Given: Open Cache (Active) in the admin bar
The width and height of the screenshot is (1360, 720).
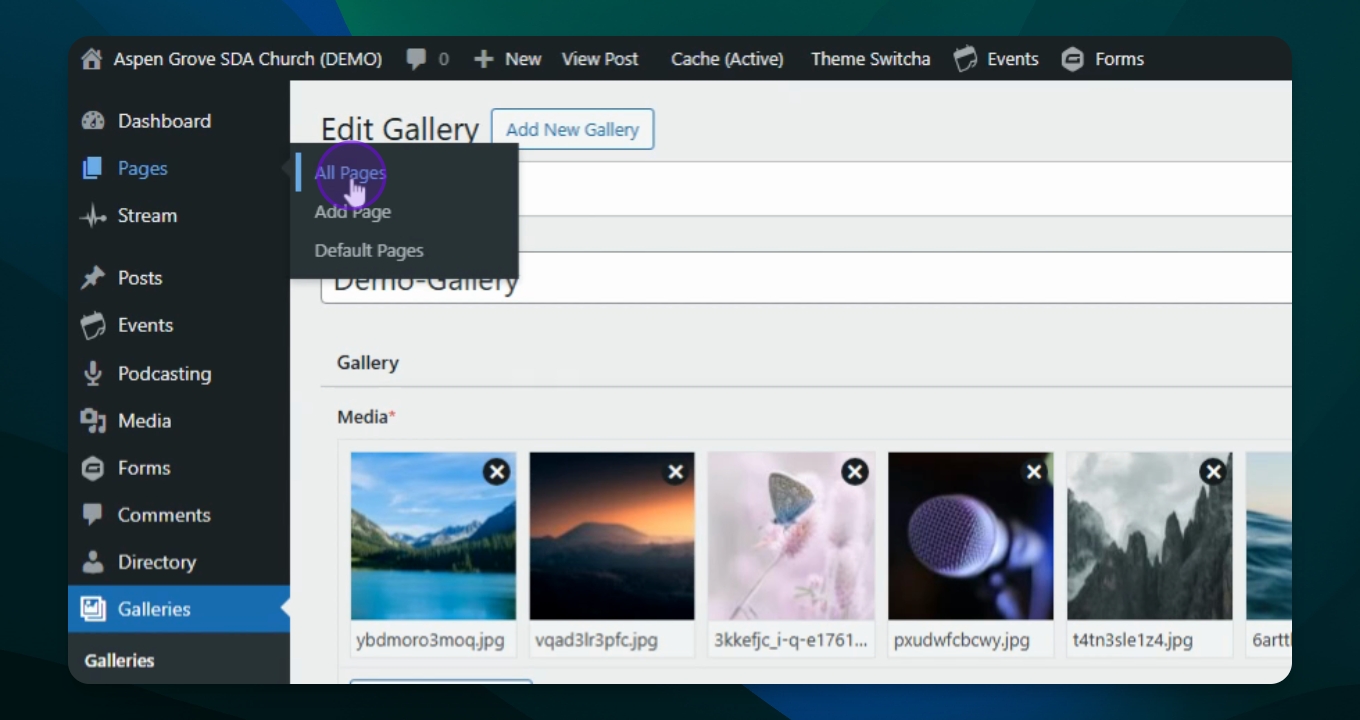Looking at the screenshot, I should click(x=727, y=59).
